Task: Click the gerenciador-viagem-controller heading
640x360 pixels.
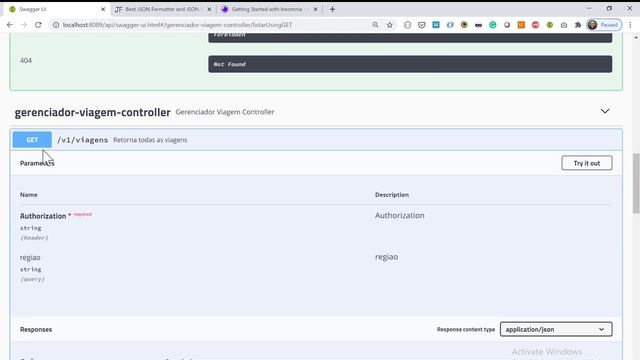Action: point(92,112)
